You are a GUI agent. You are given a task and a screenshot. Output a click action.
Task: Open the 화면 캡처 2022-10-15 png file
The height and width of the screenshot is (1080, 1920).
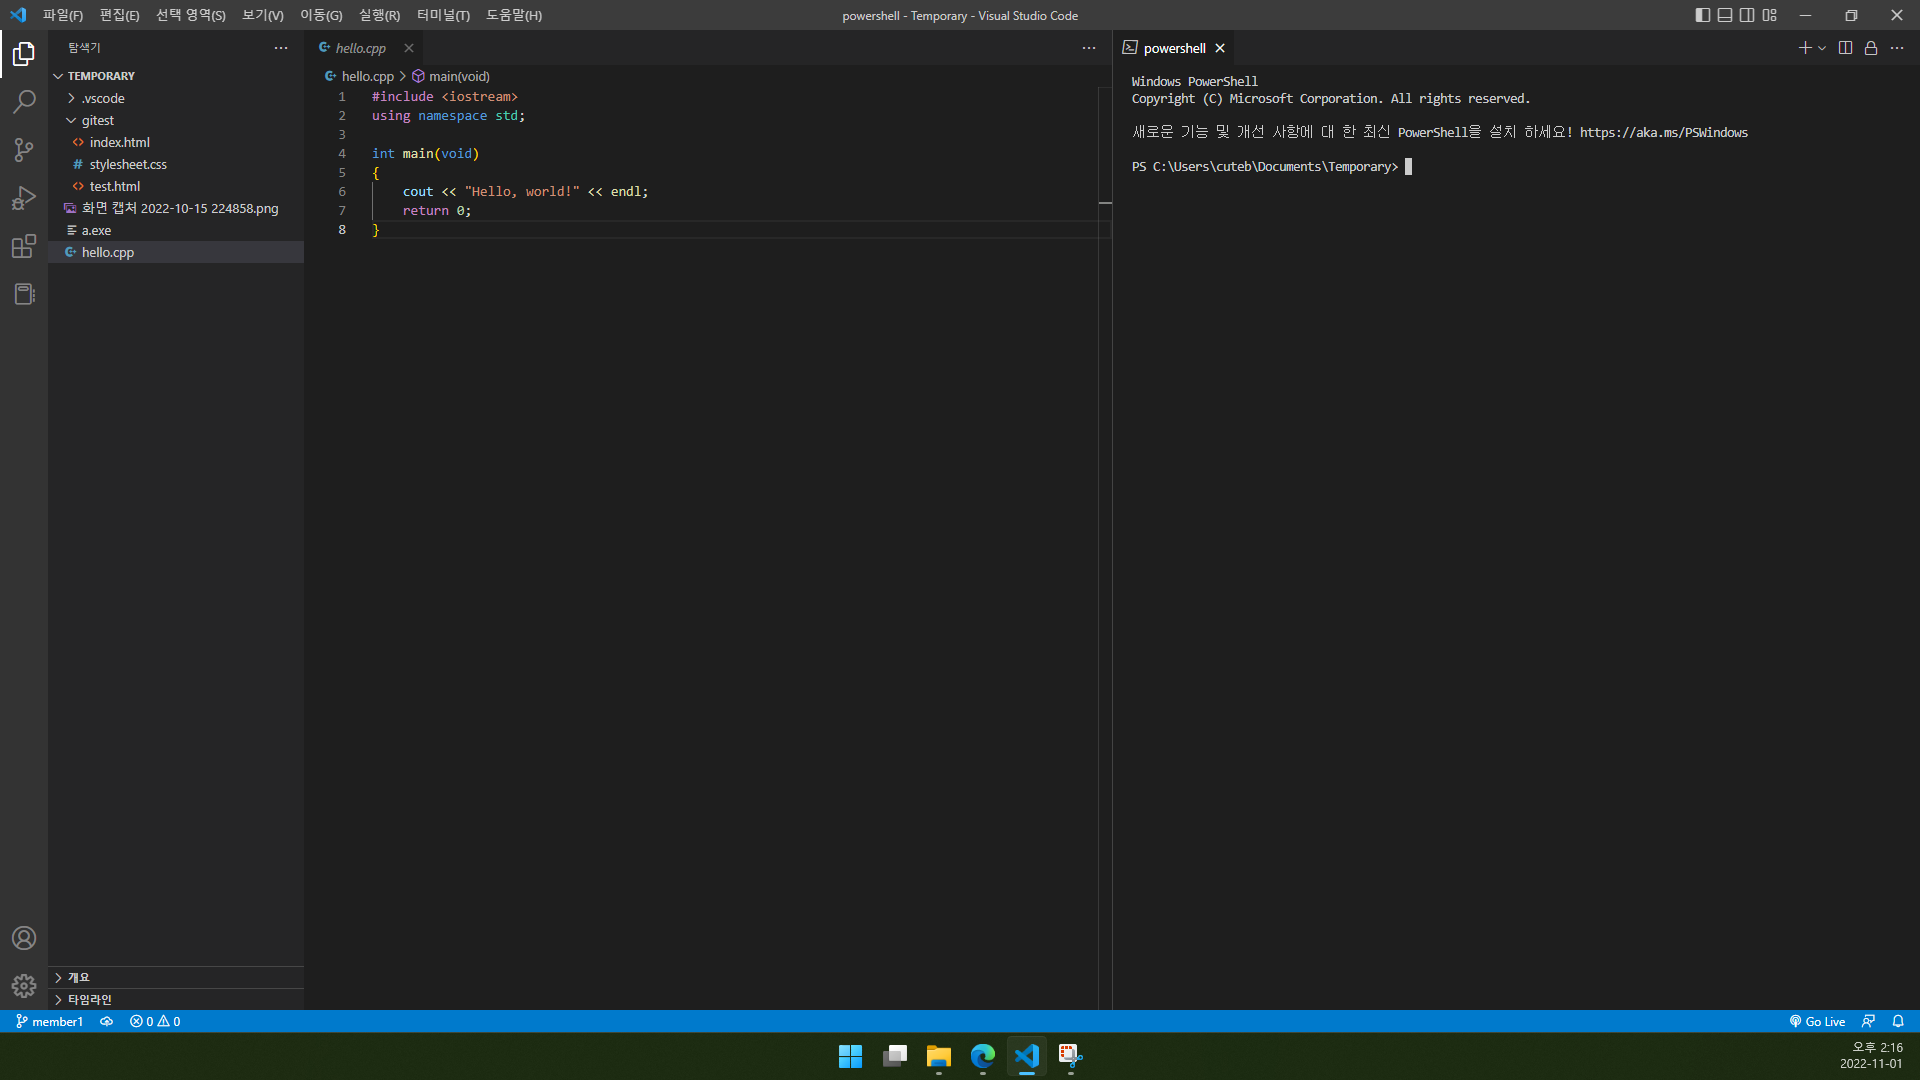(176, 208)
